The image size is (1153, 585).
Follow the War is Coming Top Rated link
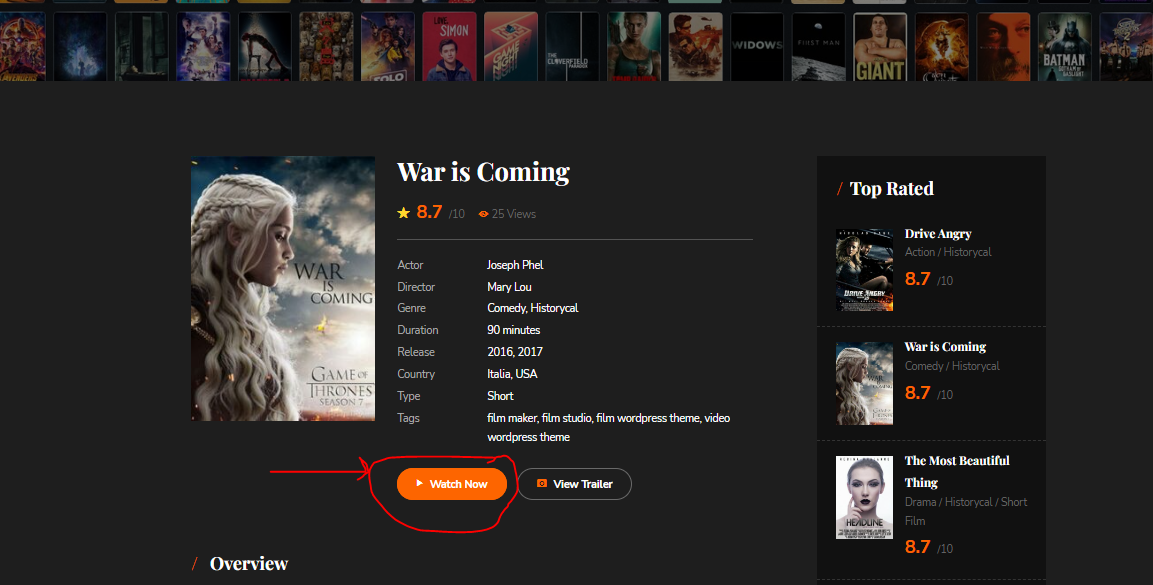coord(945,347)
